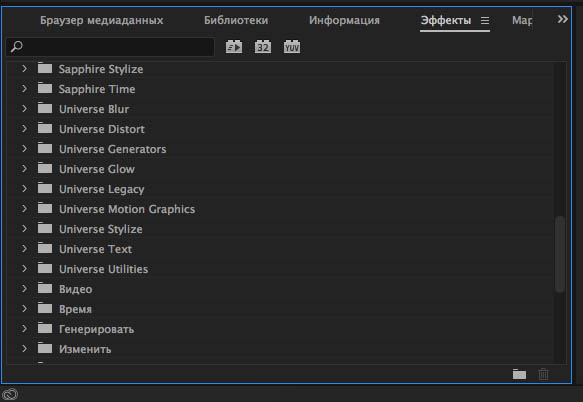The image size is (583, 402).
Task: Click the Universe Generators folder icon
Action: point(45,148)
